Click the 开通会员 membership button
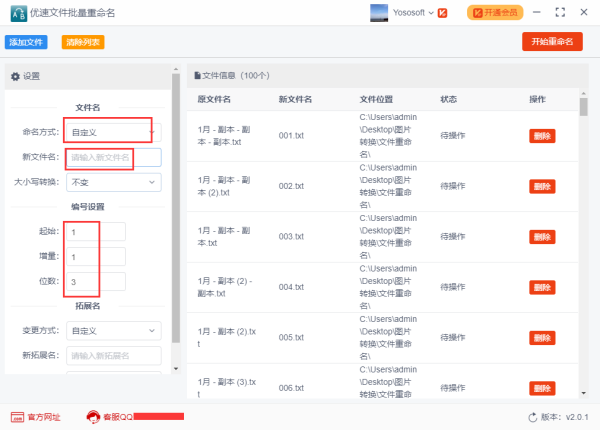 [494, 13]
